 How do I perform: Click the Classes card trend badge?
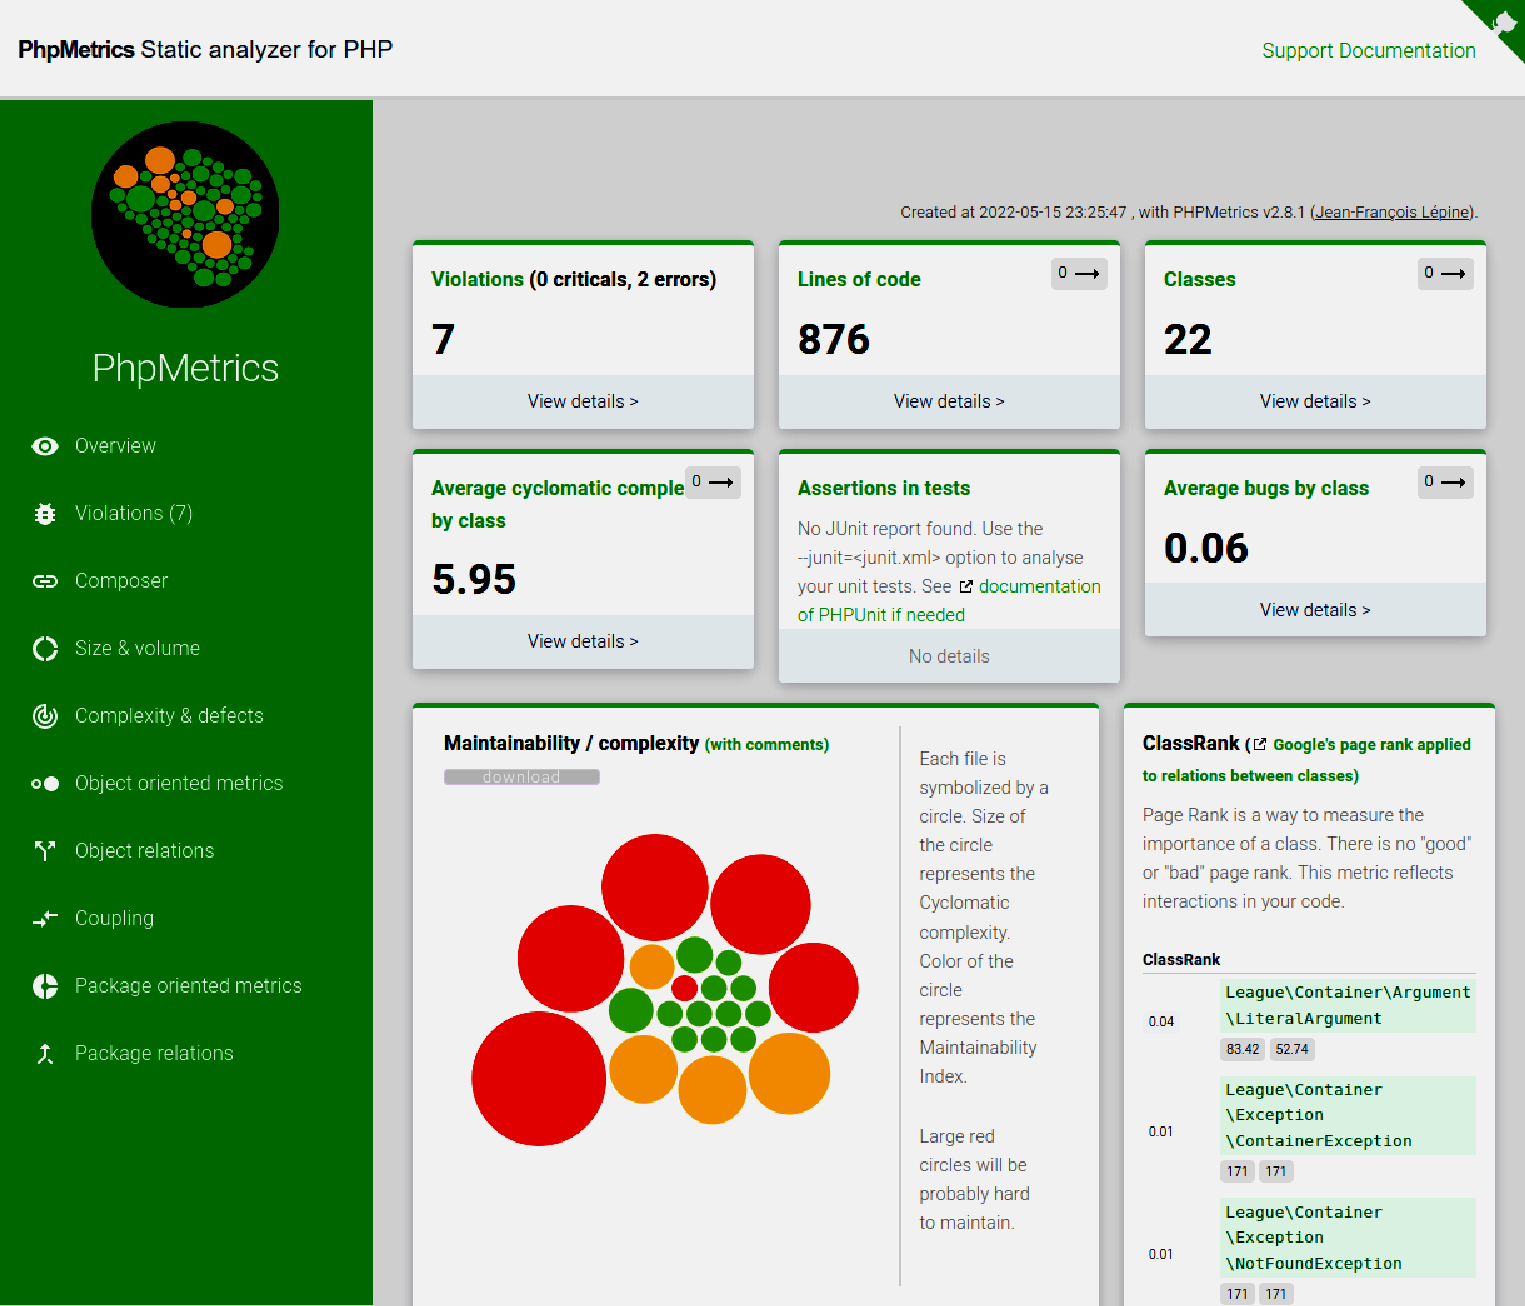1445,273
